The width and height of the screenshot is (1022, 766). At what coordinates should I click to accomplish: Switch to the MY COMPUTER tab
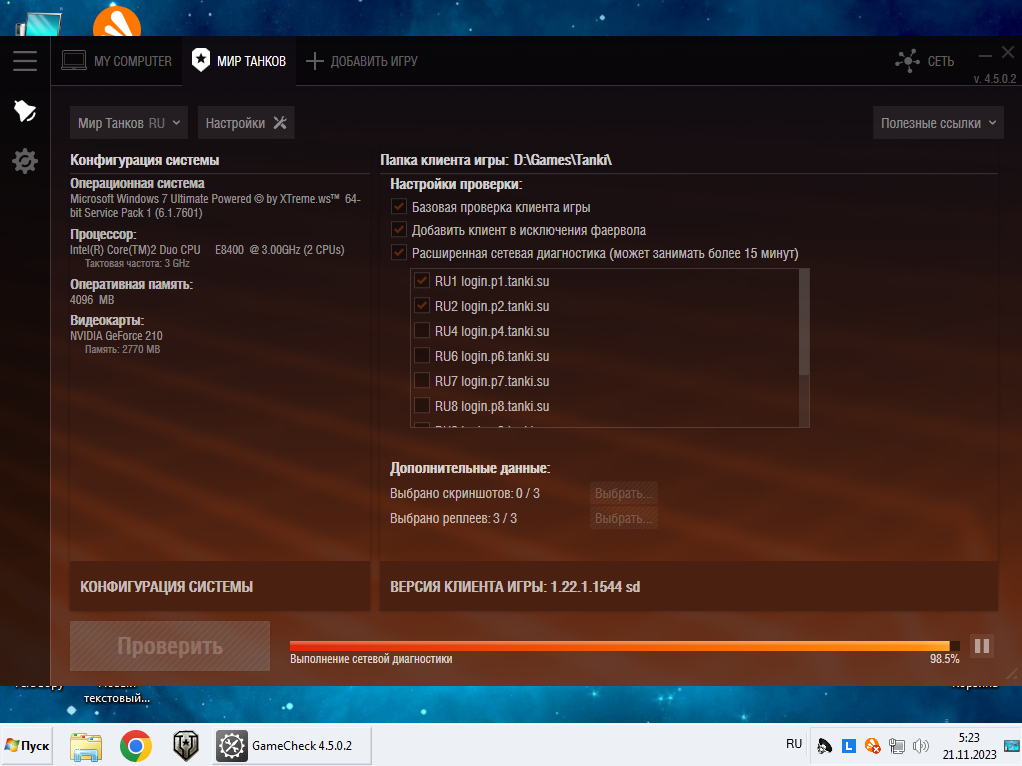pyautogui.click(x=117, y=61)
